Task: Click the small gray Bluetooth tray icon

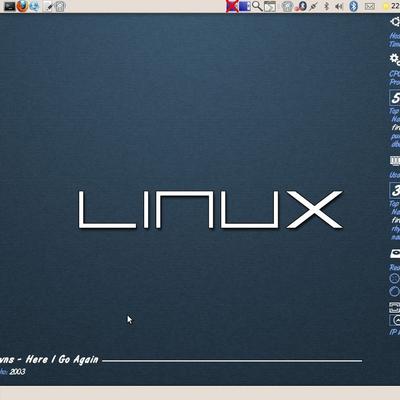Action: point(327,6)
